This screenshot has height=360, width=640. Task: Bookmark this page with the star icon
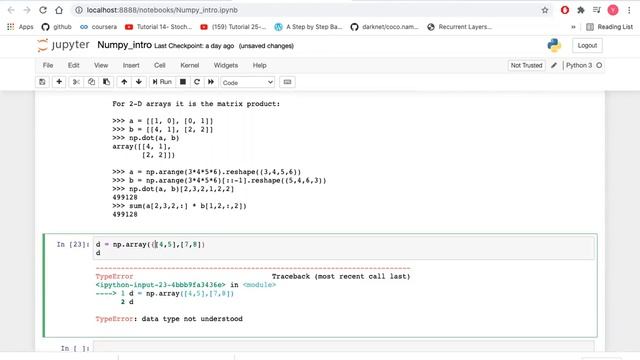(x=545, y=10)
